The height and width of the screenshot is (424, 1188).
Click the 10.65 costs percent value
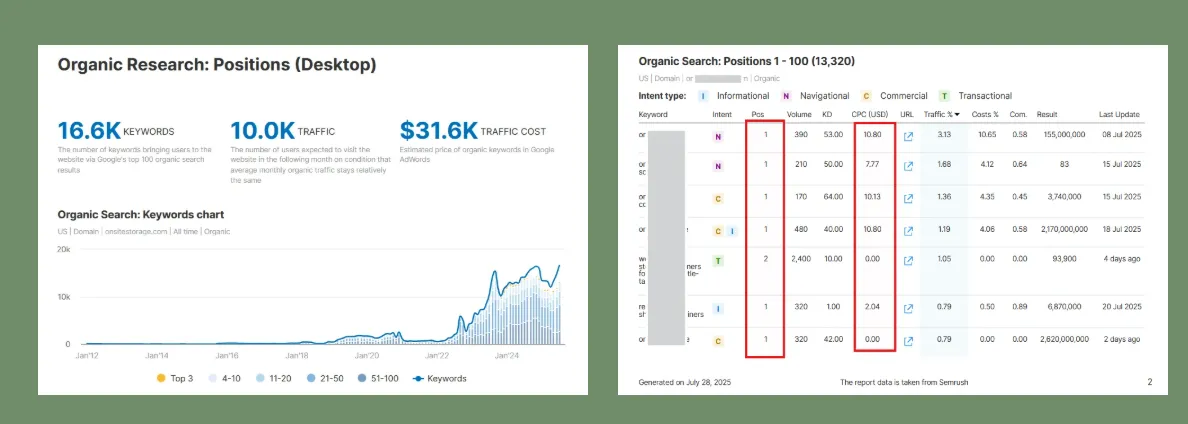(987, 135)
